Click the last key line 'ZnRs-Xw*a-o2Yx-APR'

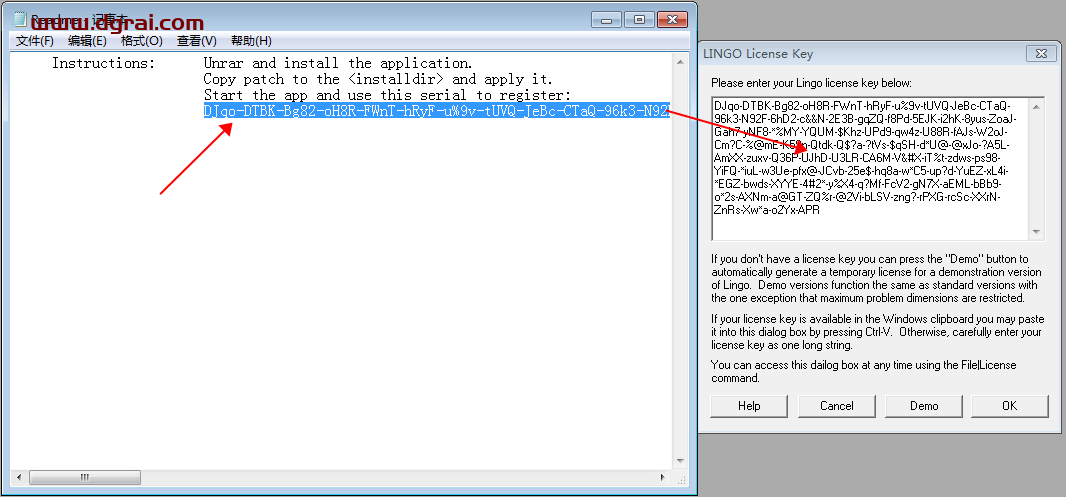(x=767, y=210)
